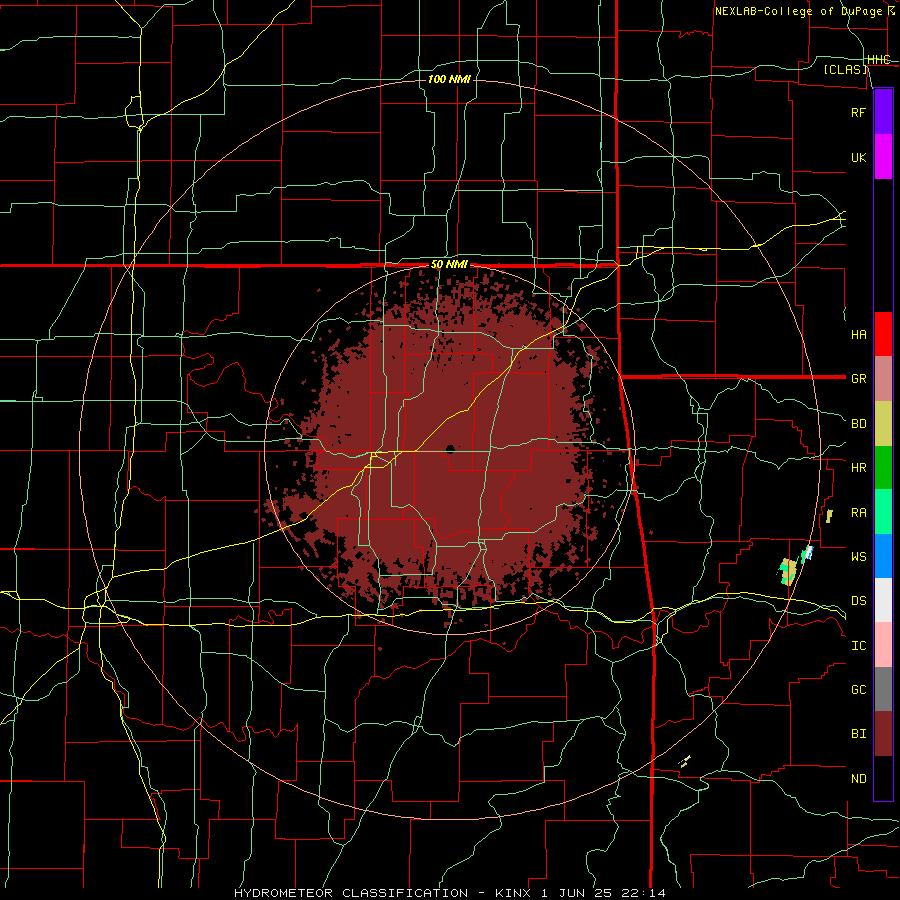Click the IC legend label
The width and height of the screenshot is (900, 900).
coord(858,646)
